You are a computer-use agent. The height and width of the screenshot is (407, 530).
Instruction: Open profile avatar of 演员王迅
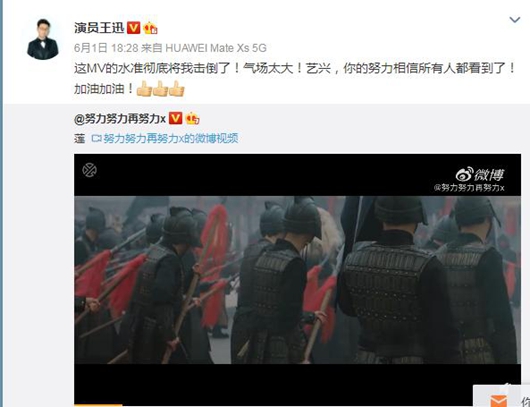point(43,39)
